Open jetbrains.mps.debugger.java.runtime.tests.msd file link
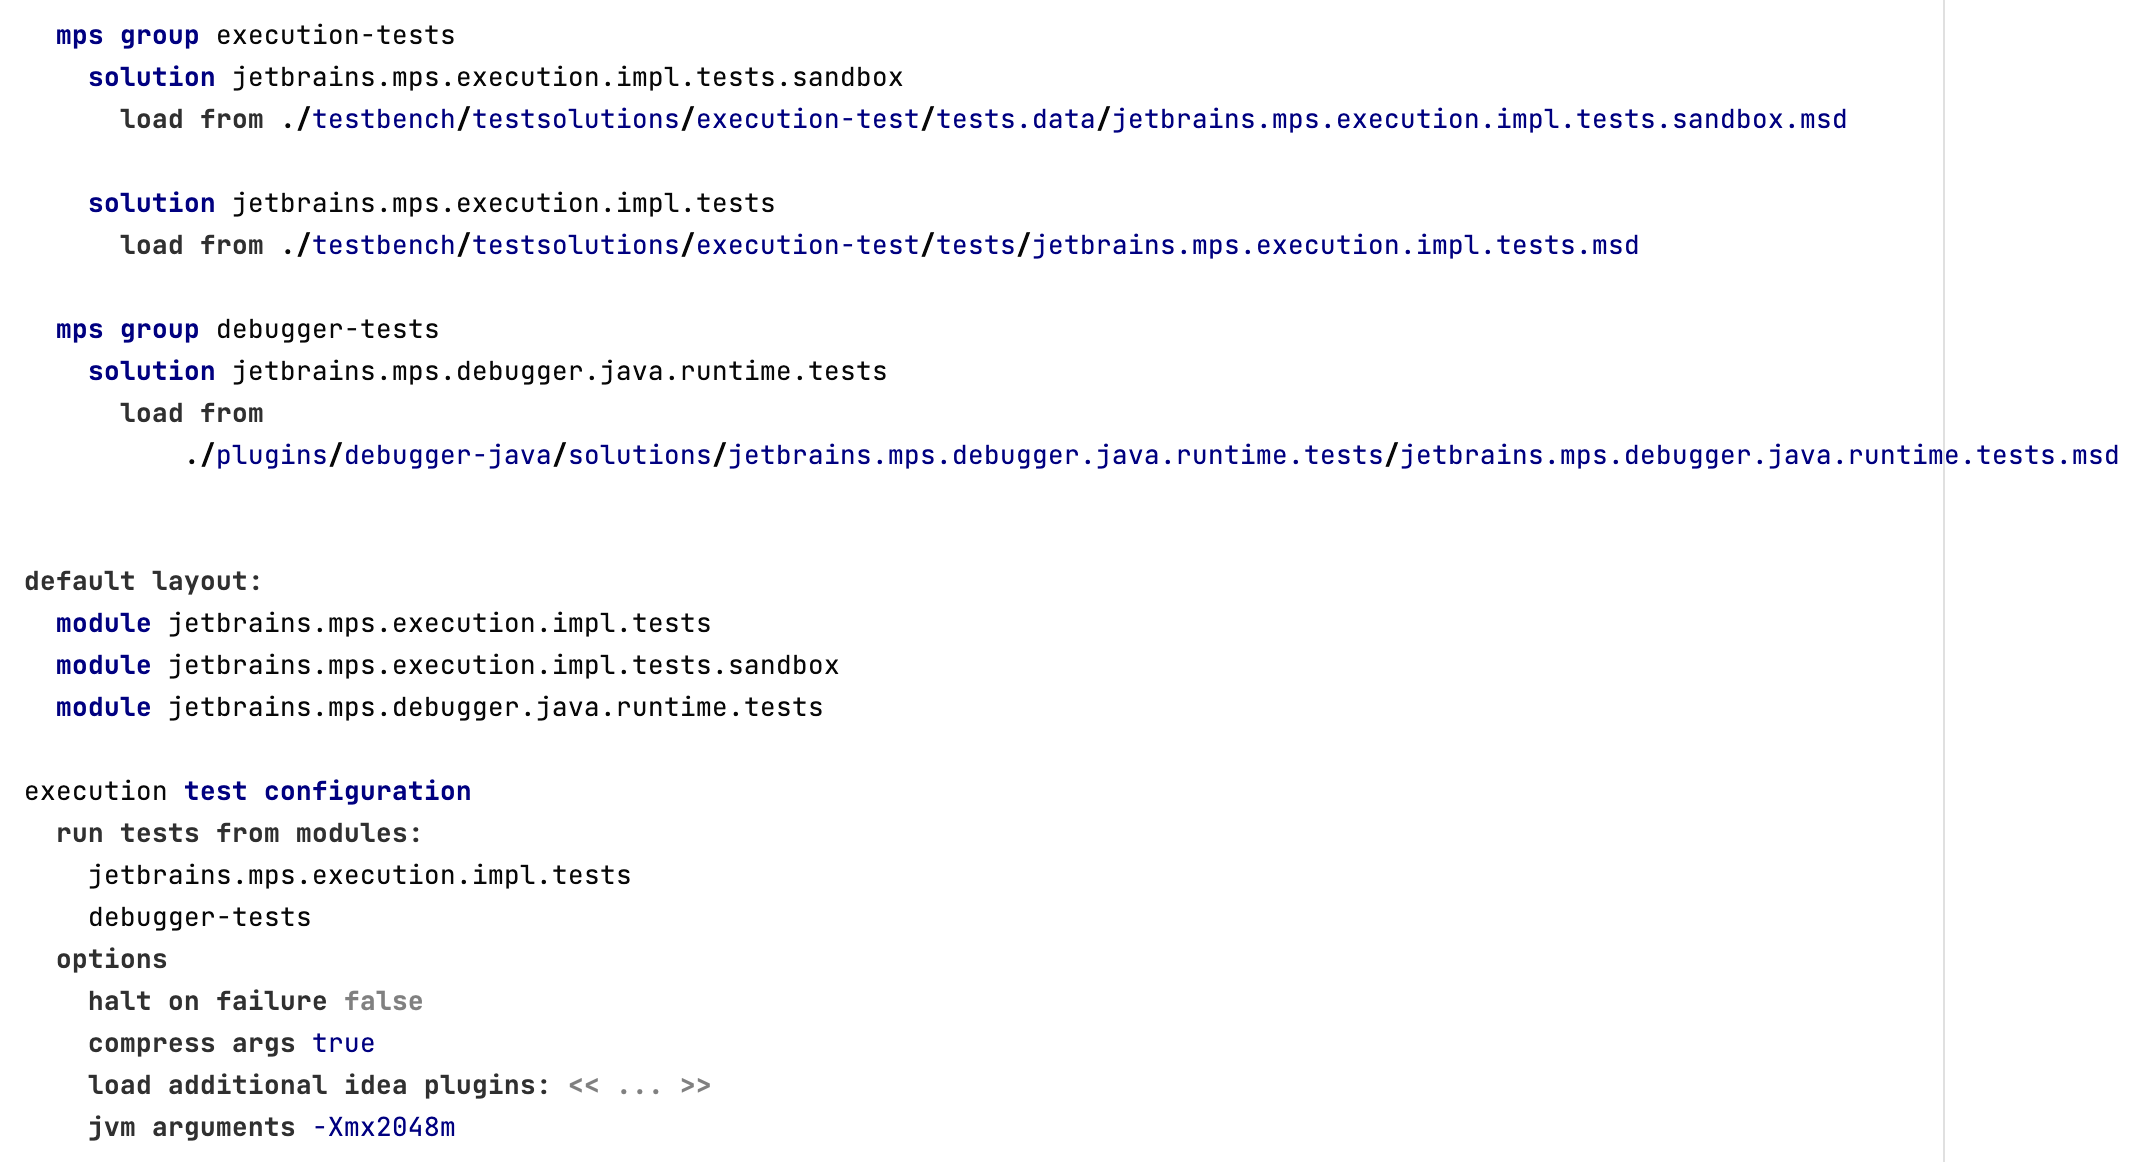 pos(1759,456)
